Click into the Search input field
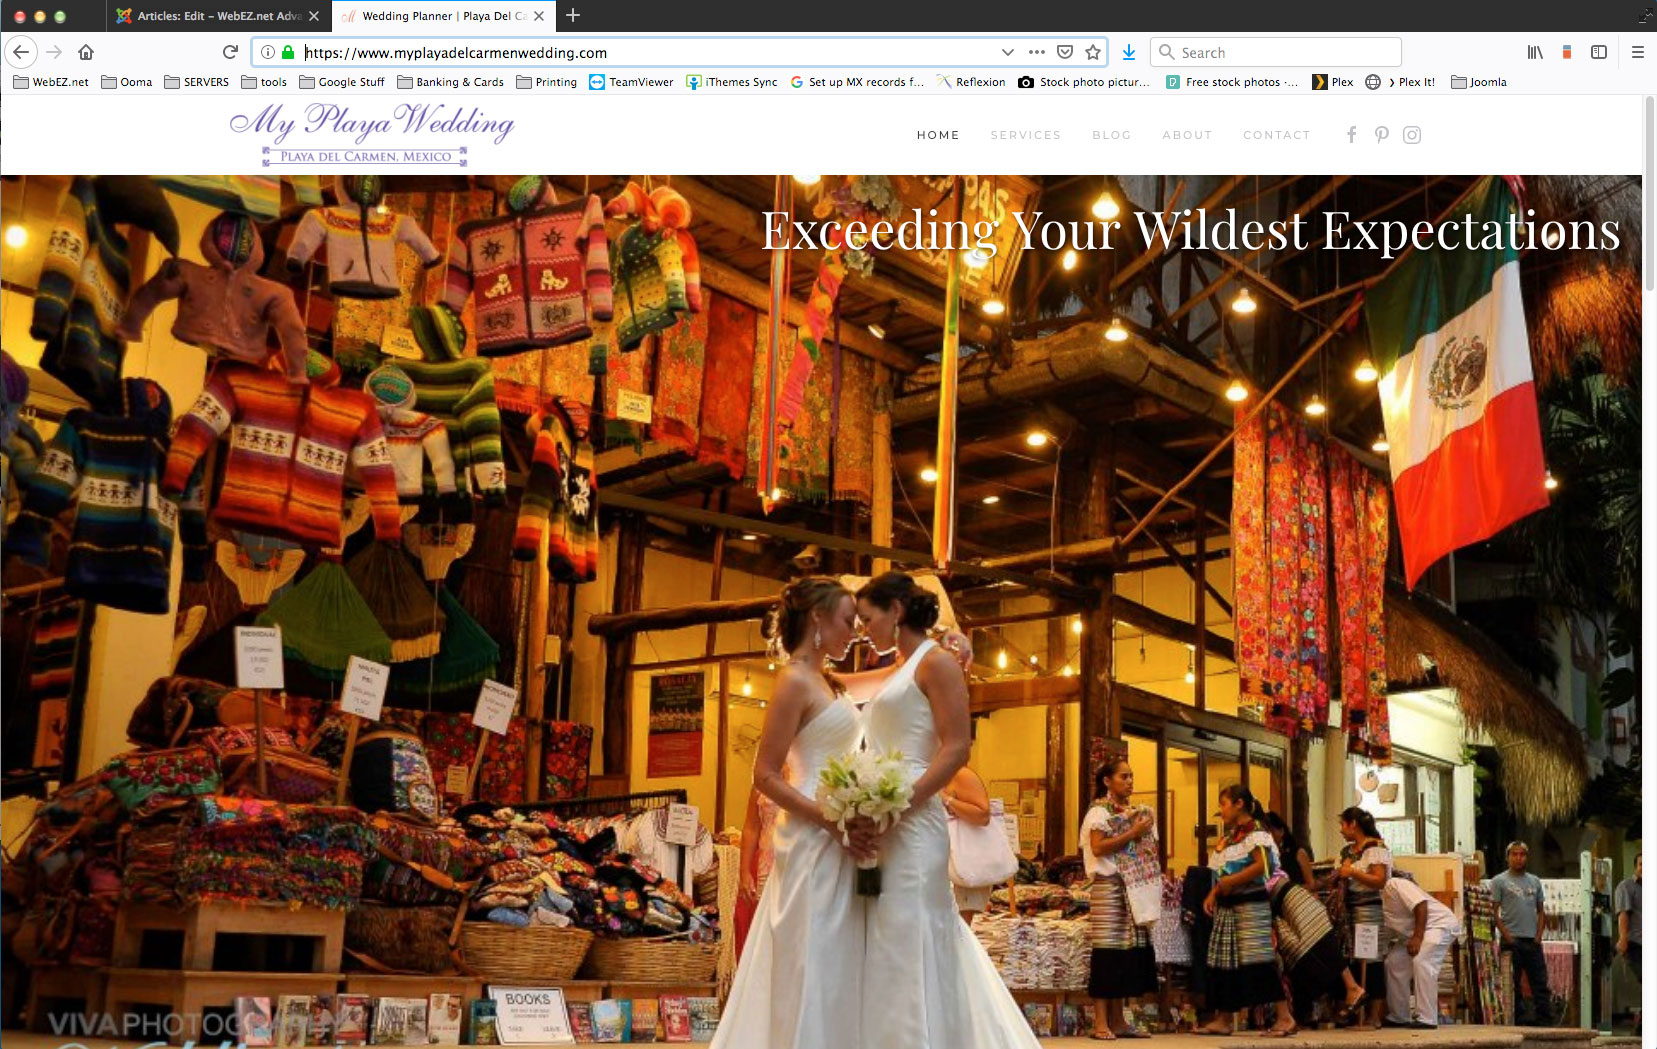 [1285, 52]
